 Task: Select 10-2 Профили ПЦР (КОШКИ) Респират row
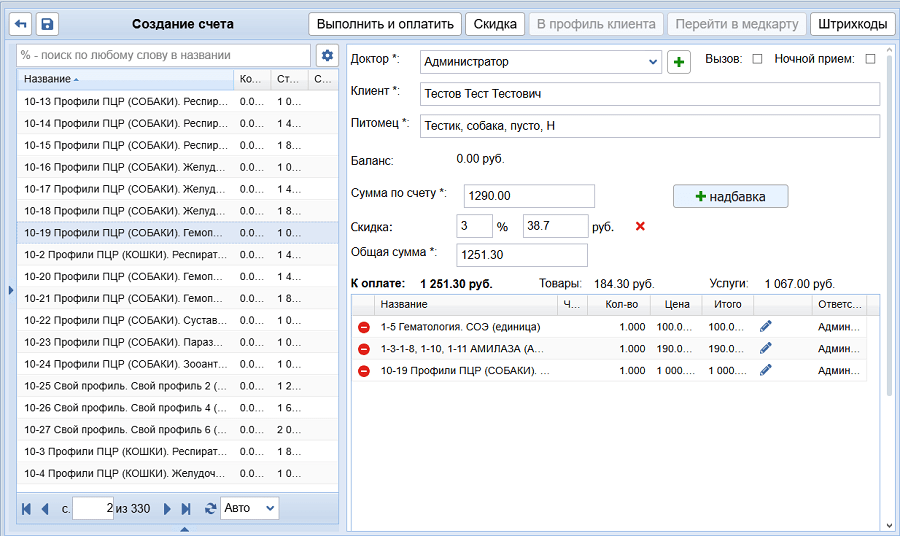(125, 255)
